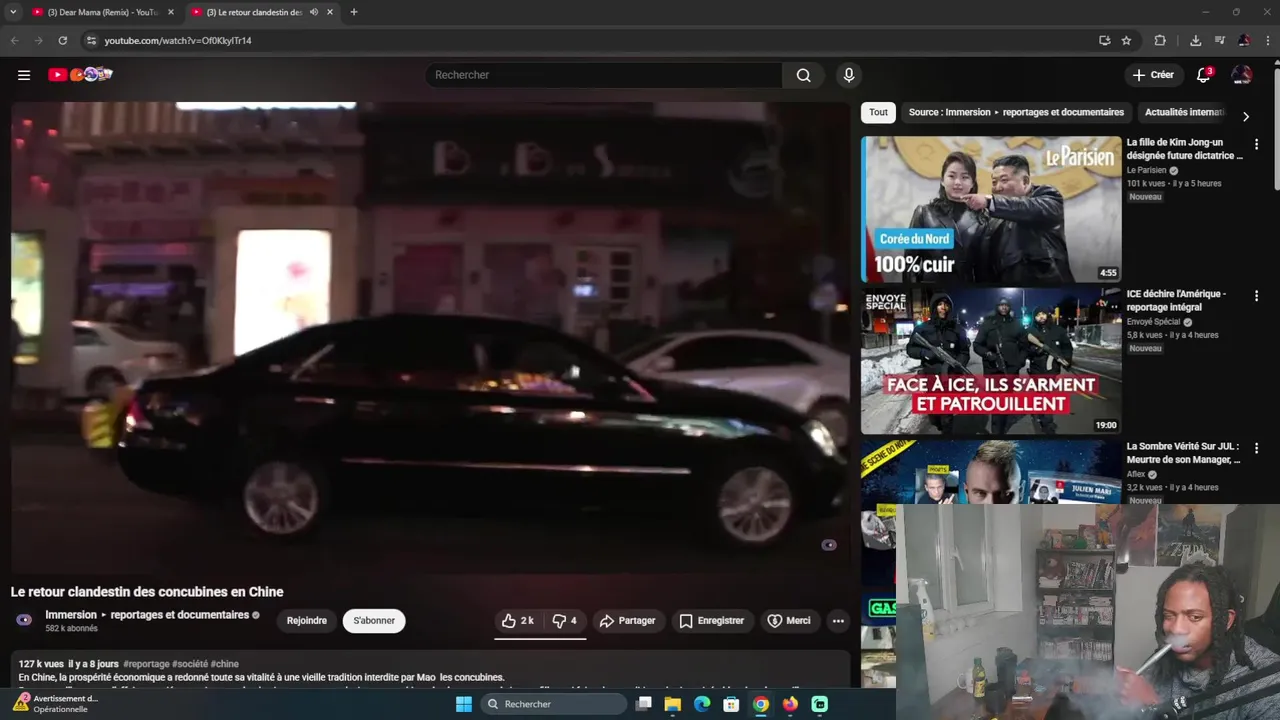The width and height of the screenshot is (1280, 720).
Task: Open Face à ICE video thumbnail
Action: tap(991, 361)
